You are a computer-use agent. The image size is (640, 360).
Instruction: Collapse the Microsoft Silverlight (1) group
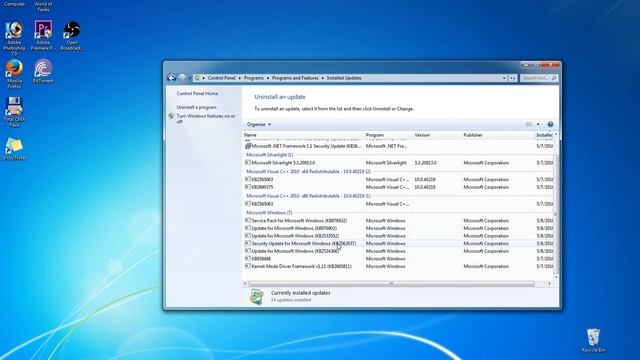pyautogui.click(x=269, y=155)
